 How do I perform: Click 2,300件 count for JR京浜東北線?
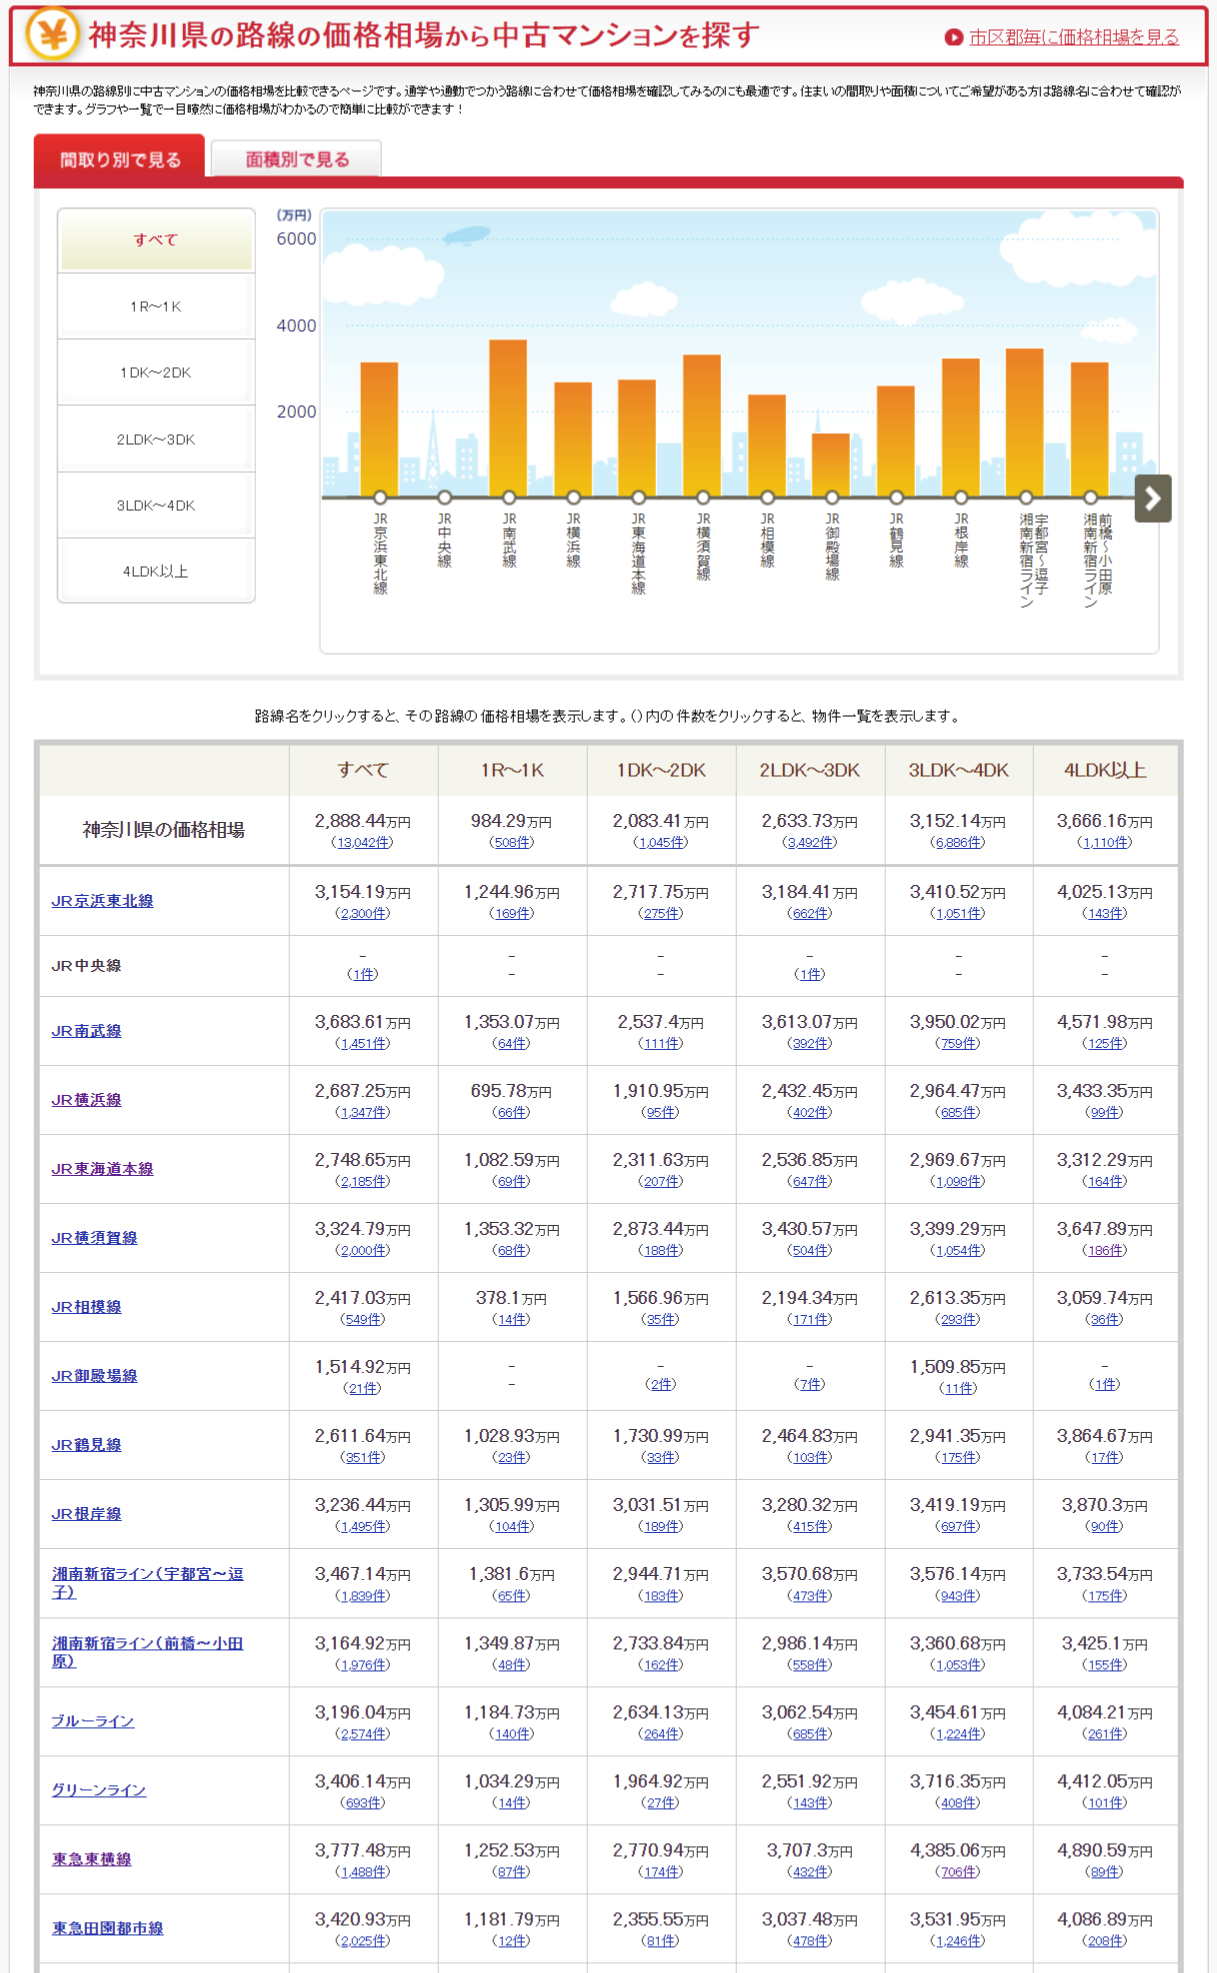click(x=363, y=913)
